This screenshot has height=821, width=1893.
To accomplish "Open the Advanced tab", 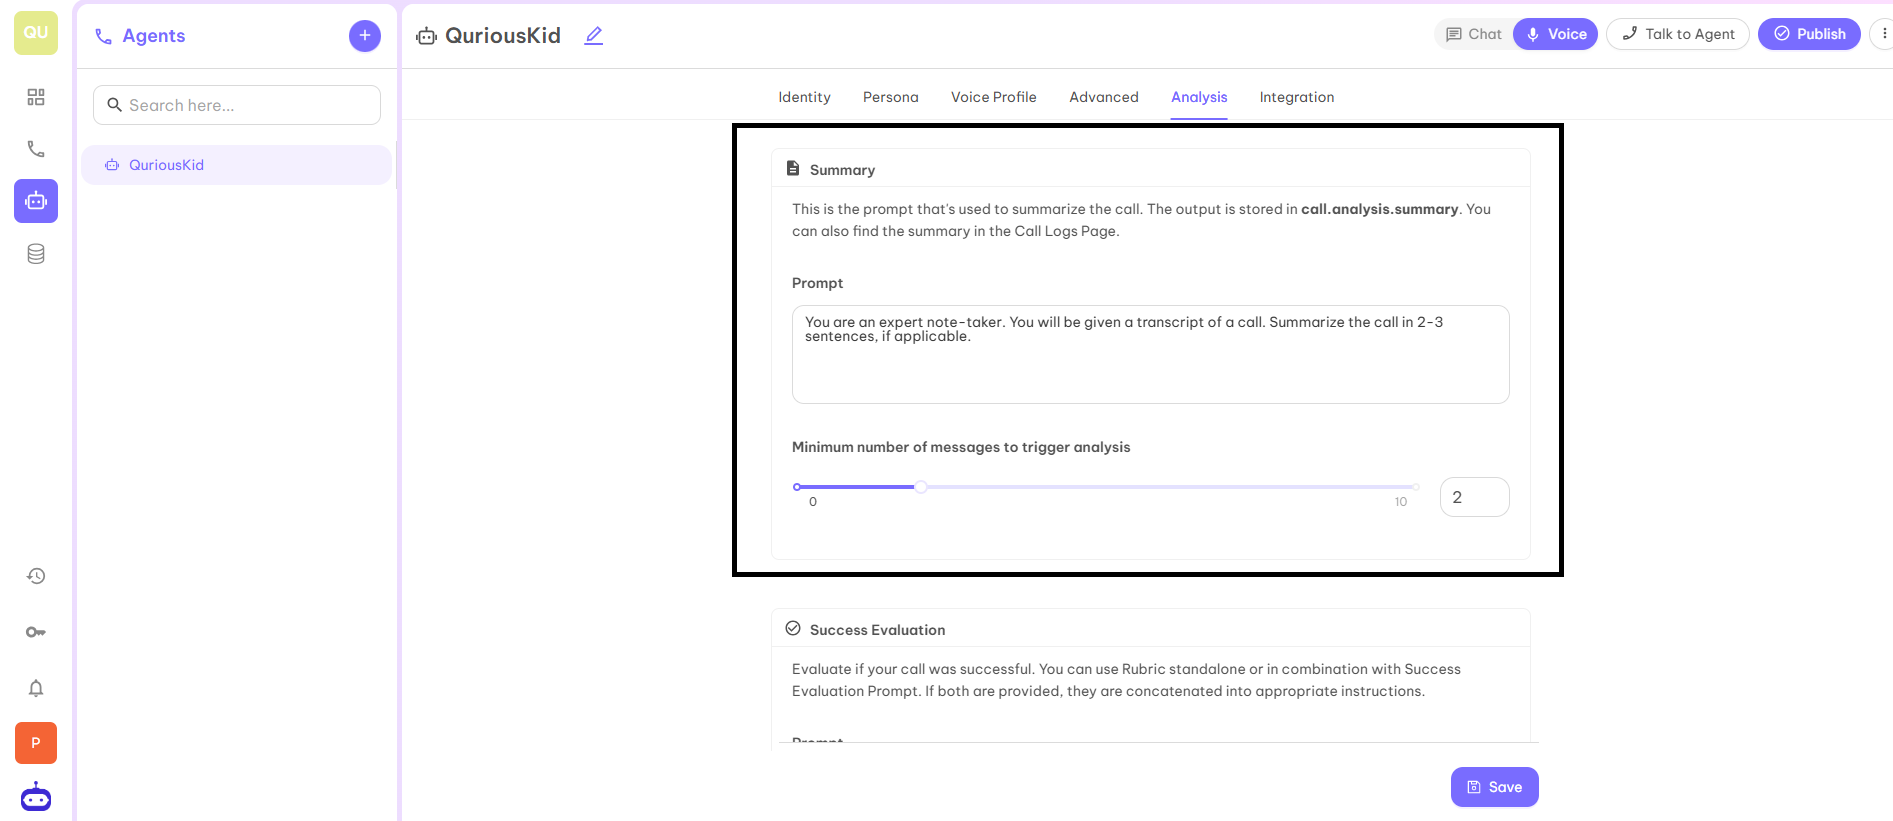I will [x=1104, y=97].
